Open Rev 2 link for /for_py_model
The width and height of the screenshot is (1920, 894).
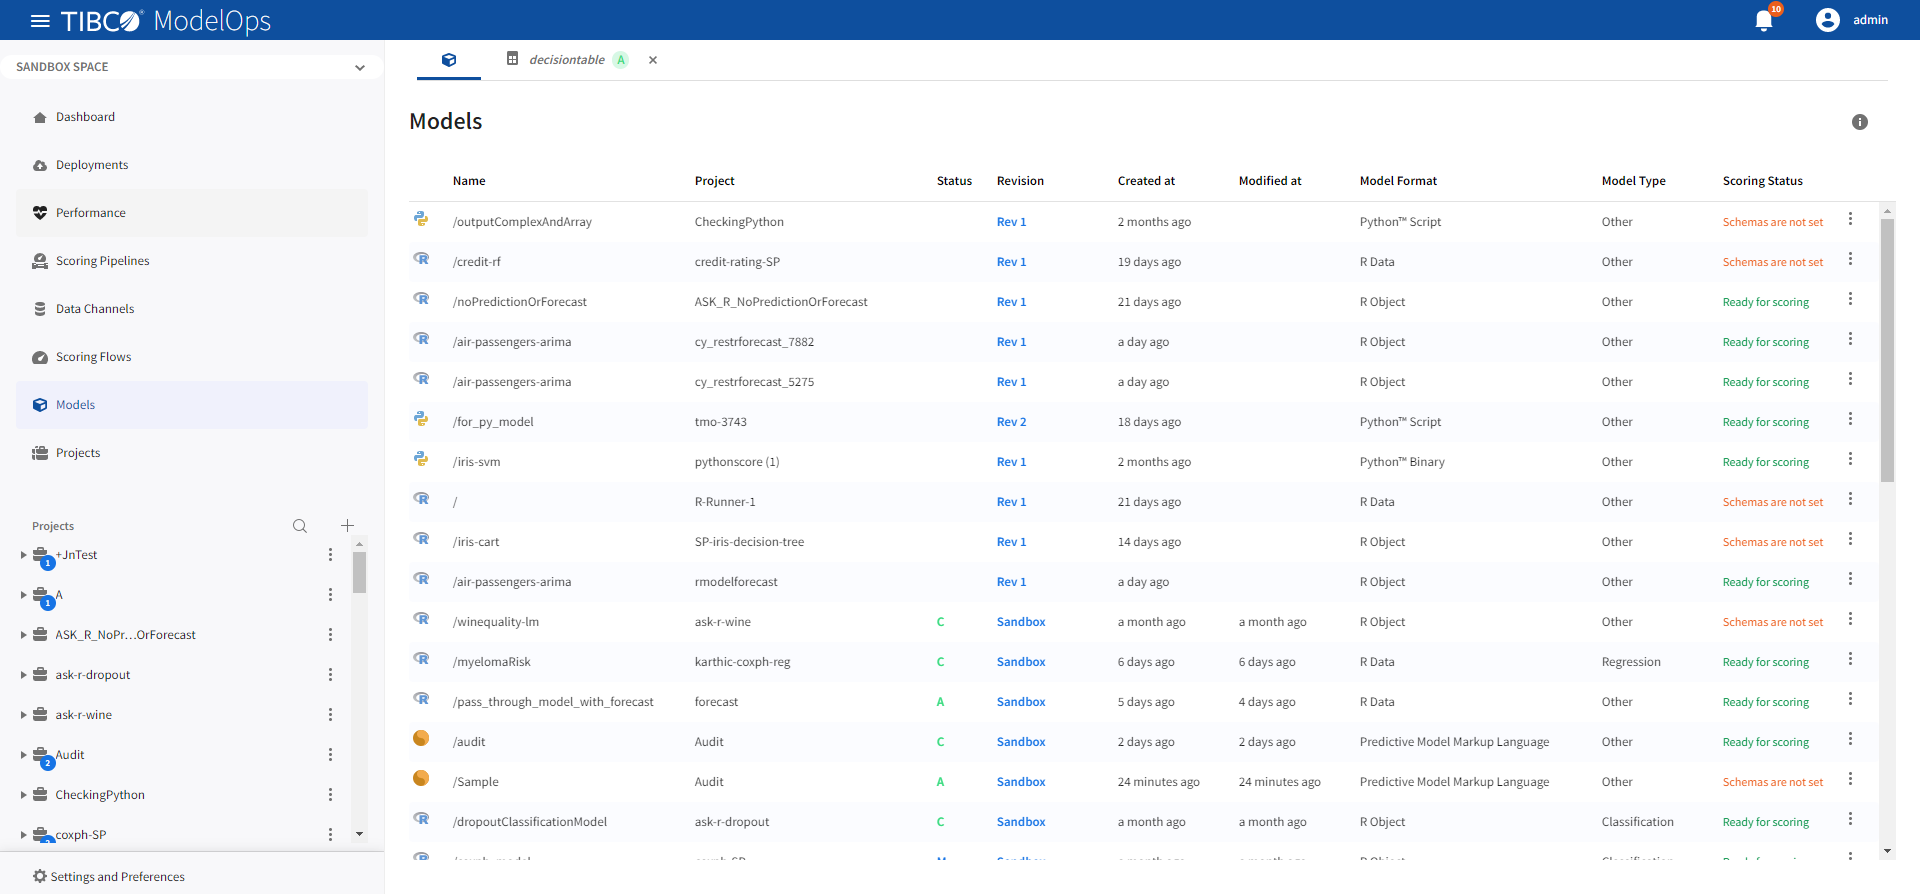click(1011, 422)
